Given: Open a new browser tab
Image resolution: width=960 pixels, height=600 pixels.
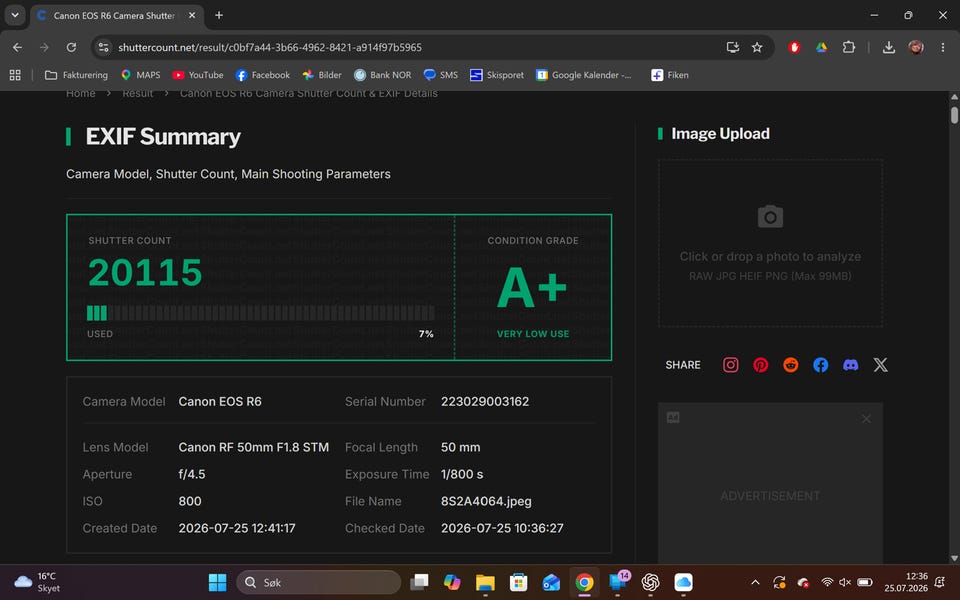Looking at the screenshot, I should point(219,15).
